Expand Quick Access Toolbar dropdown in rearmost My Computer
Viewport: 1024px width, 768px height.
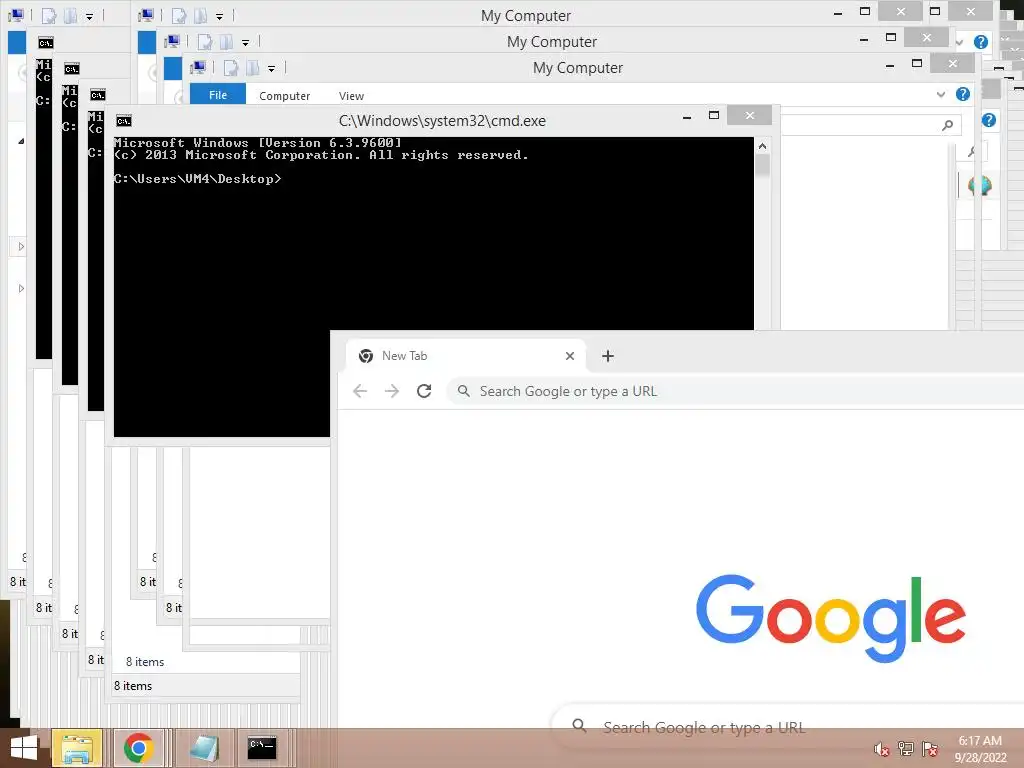point(219,16)
